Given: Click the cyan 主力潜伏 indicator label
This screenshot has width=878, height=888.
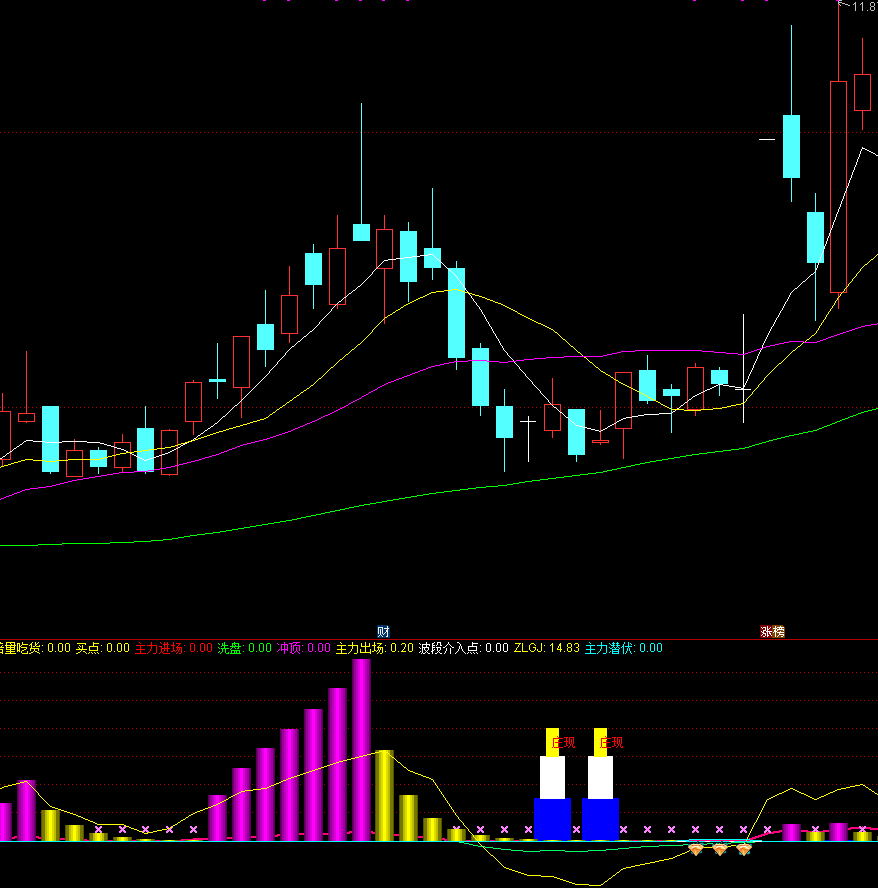Looking at the screenshot, I should [609, 648].
